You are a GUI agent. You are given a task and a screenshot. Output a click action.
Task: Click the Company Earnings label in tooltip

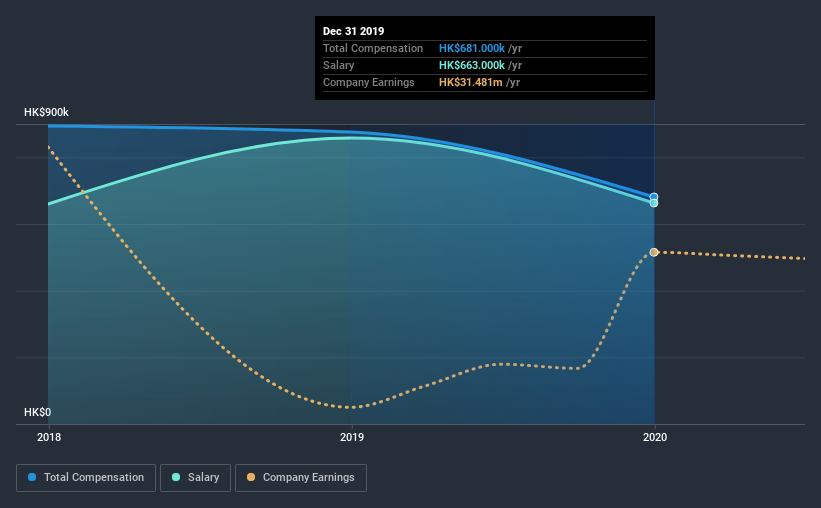click(369, 82)
